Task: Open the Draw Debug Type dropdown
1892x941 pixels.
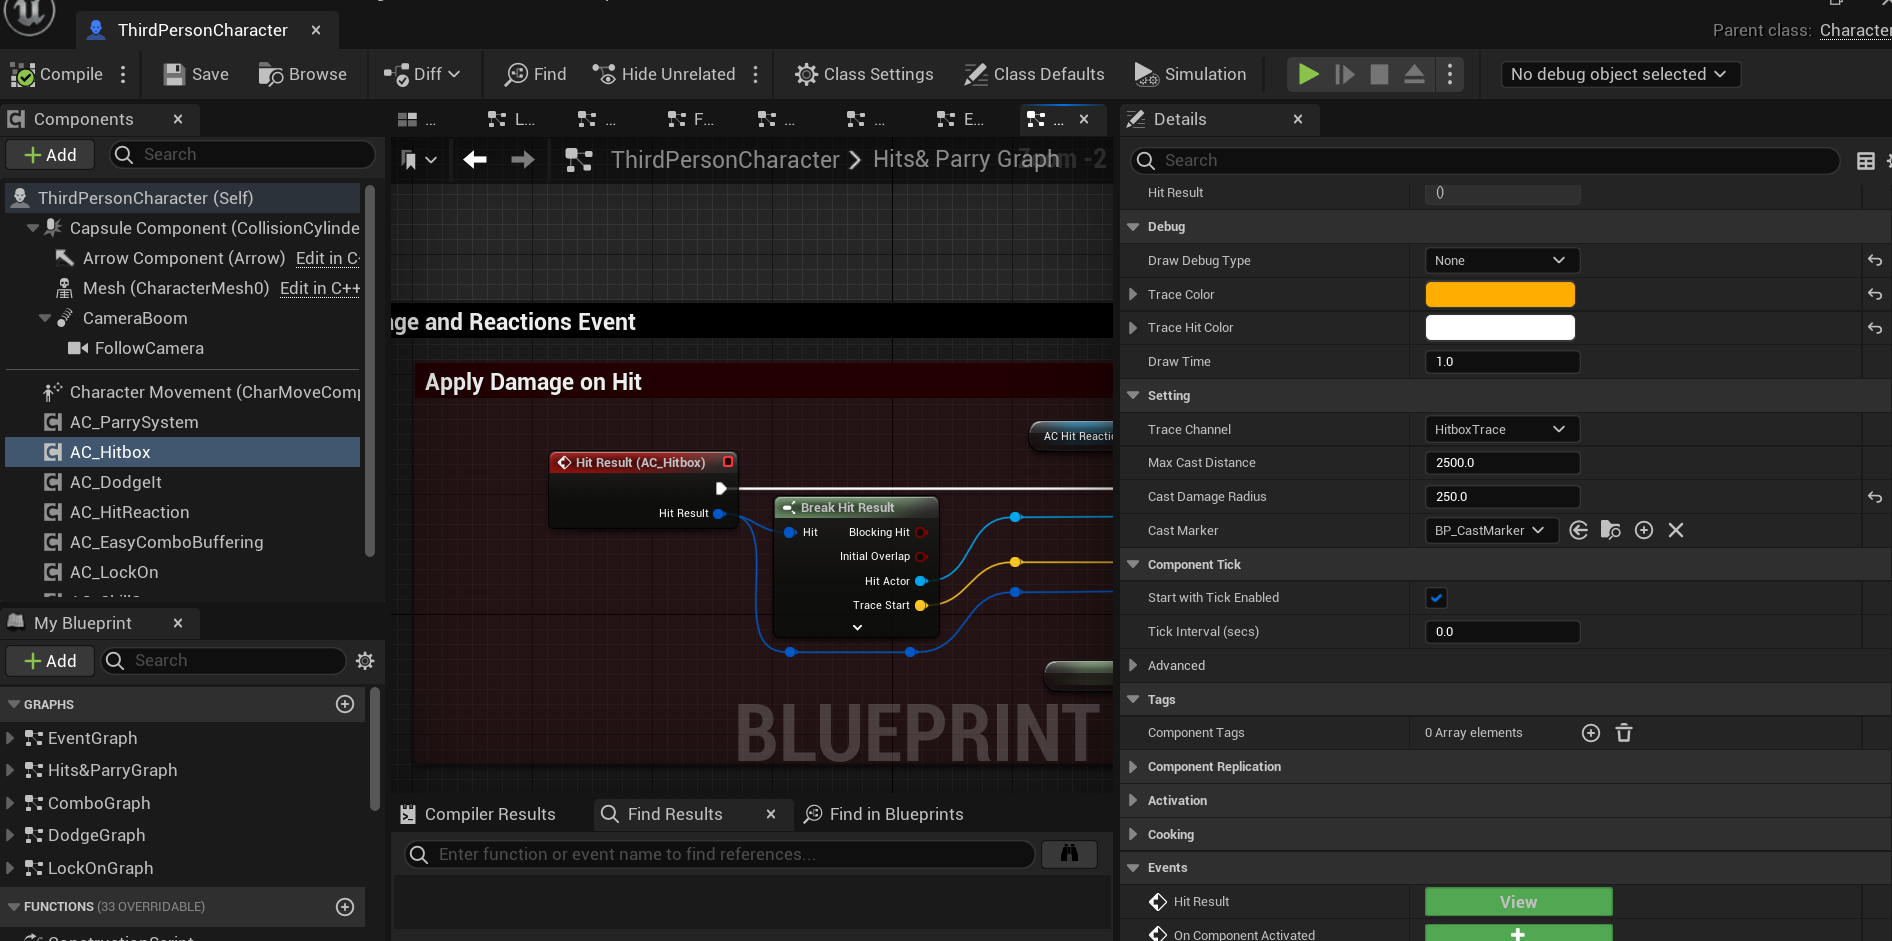Action: 1501,260
